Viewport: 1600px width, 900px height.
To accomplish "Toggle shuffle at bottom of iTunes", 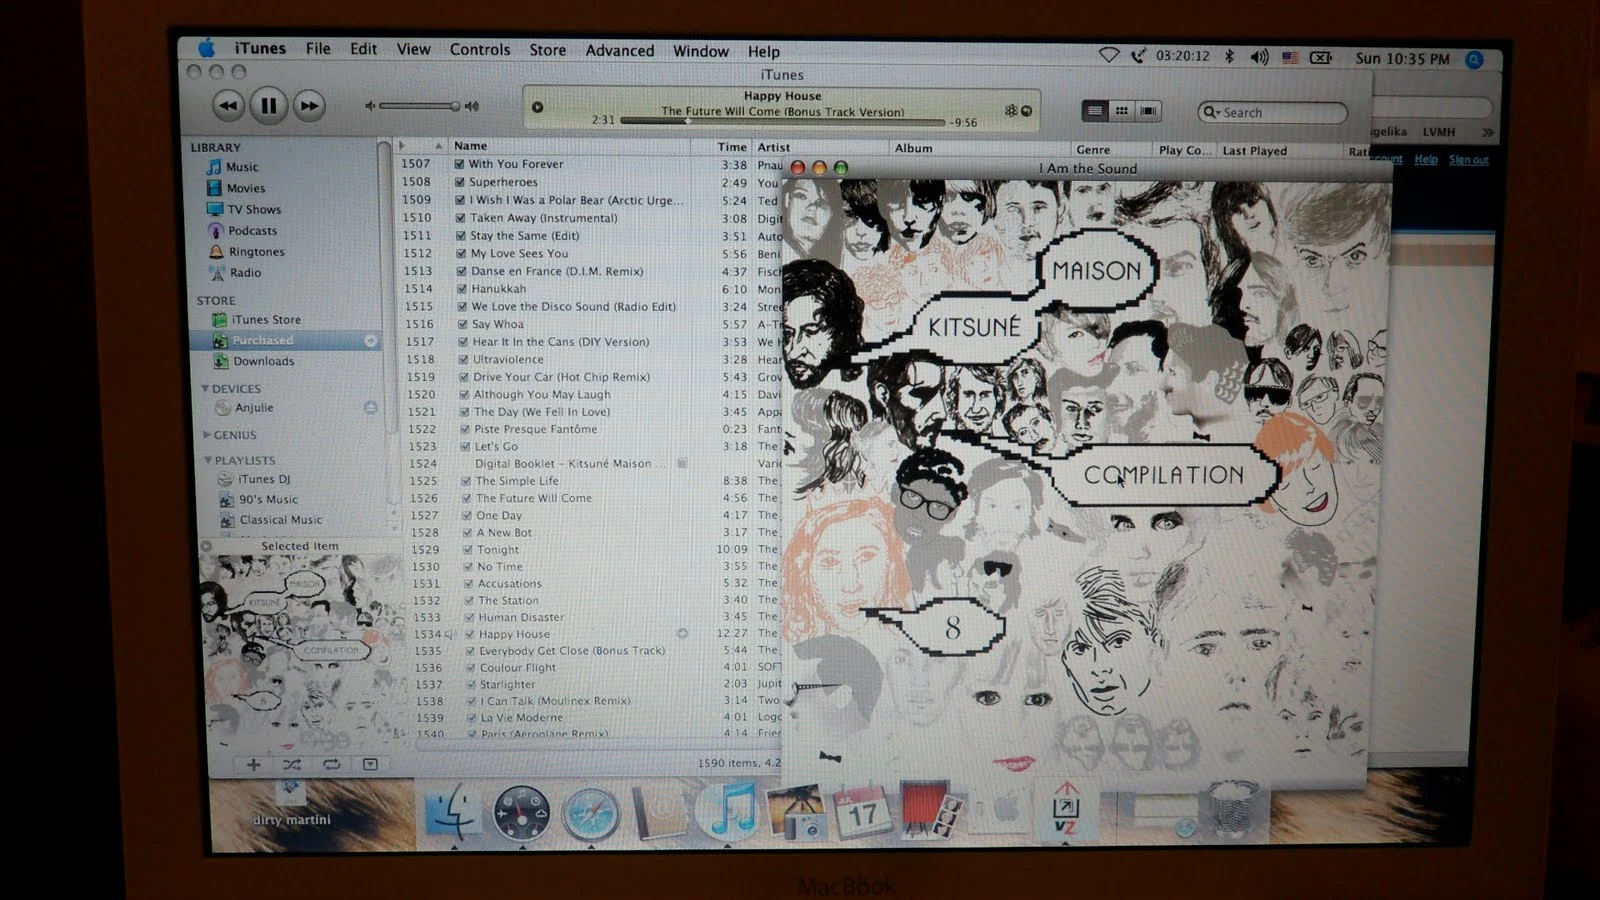I will coord(291,764).
